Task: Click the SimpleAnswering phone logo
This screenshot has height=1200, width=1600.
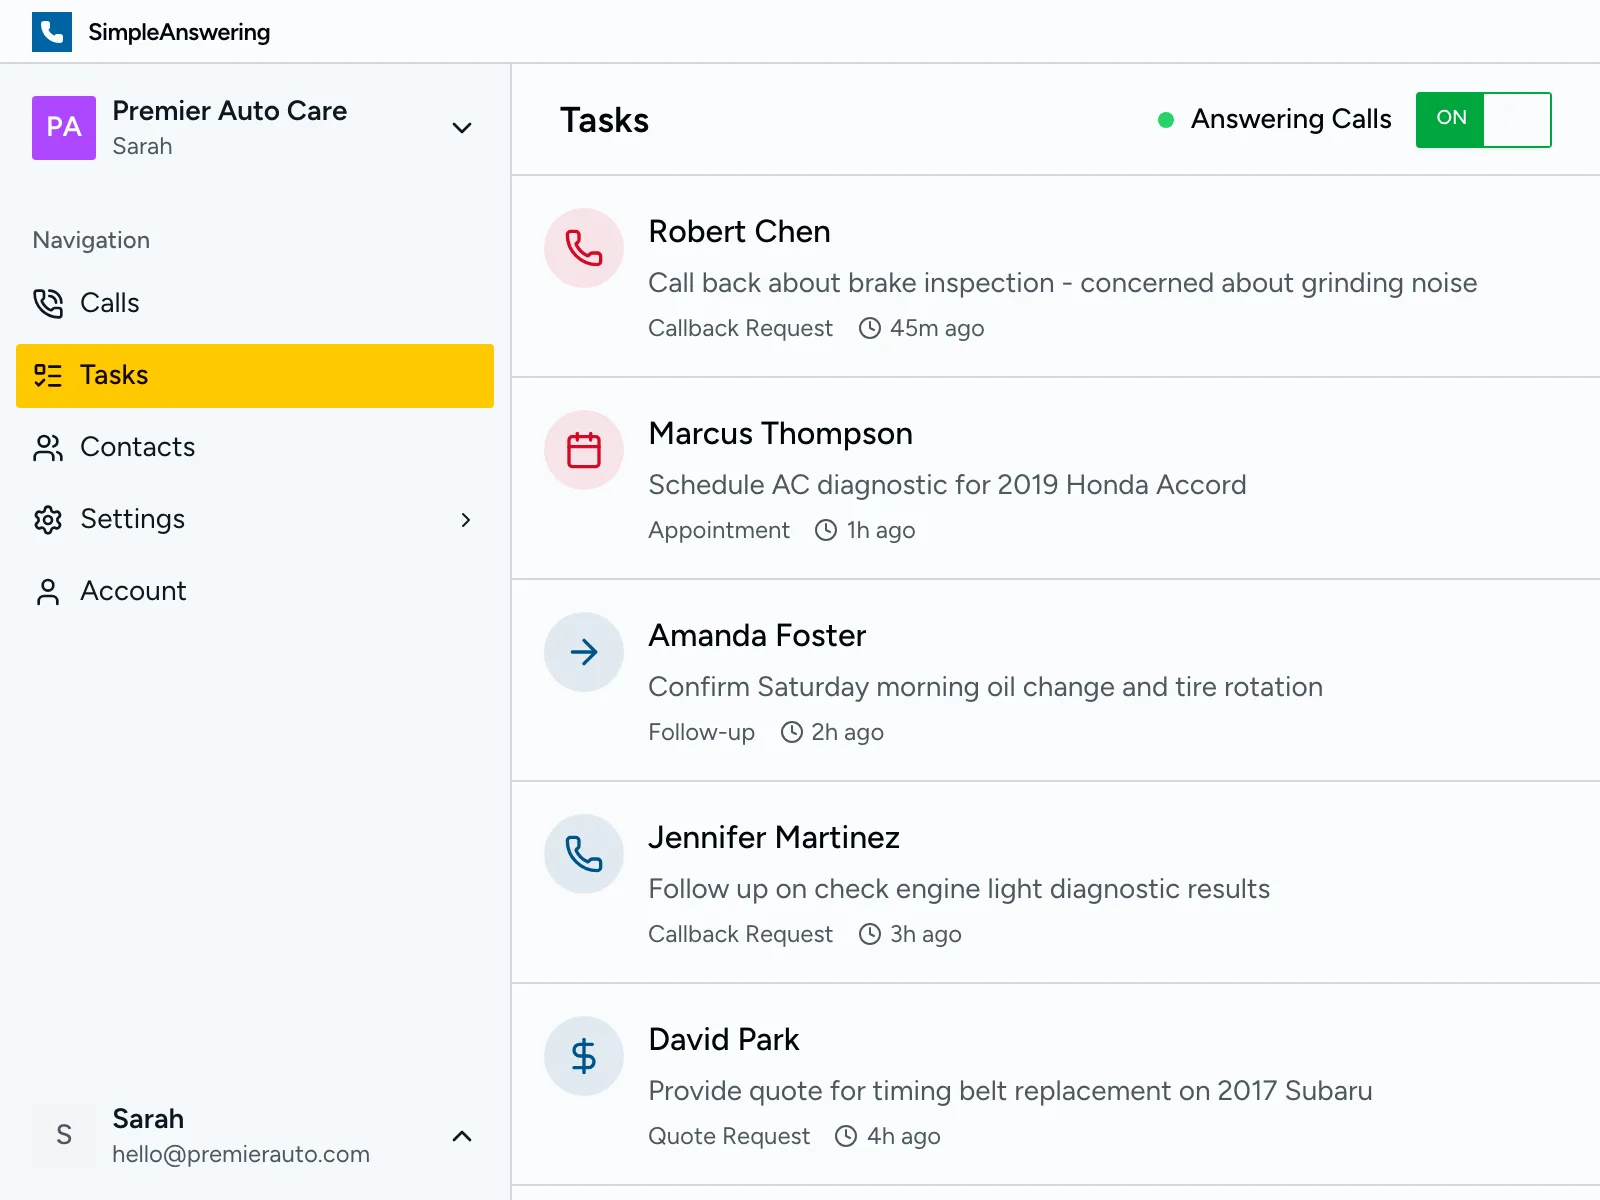Action: point(52,31)
